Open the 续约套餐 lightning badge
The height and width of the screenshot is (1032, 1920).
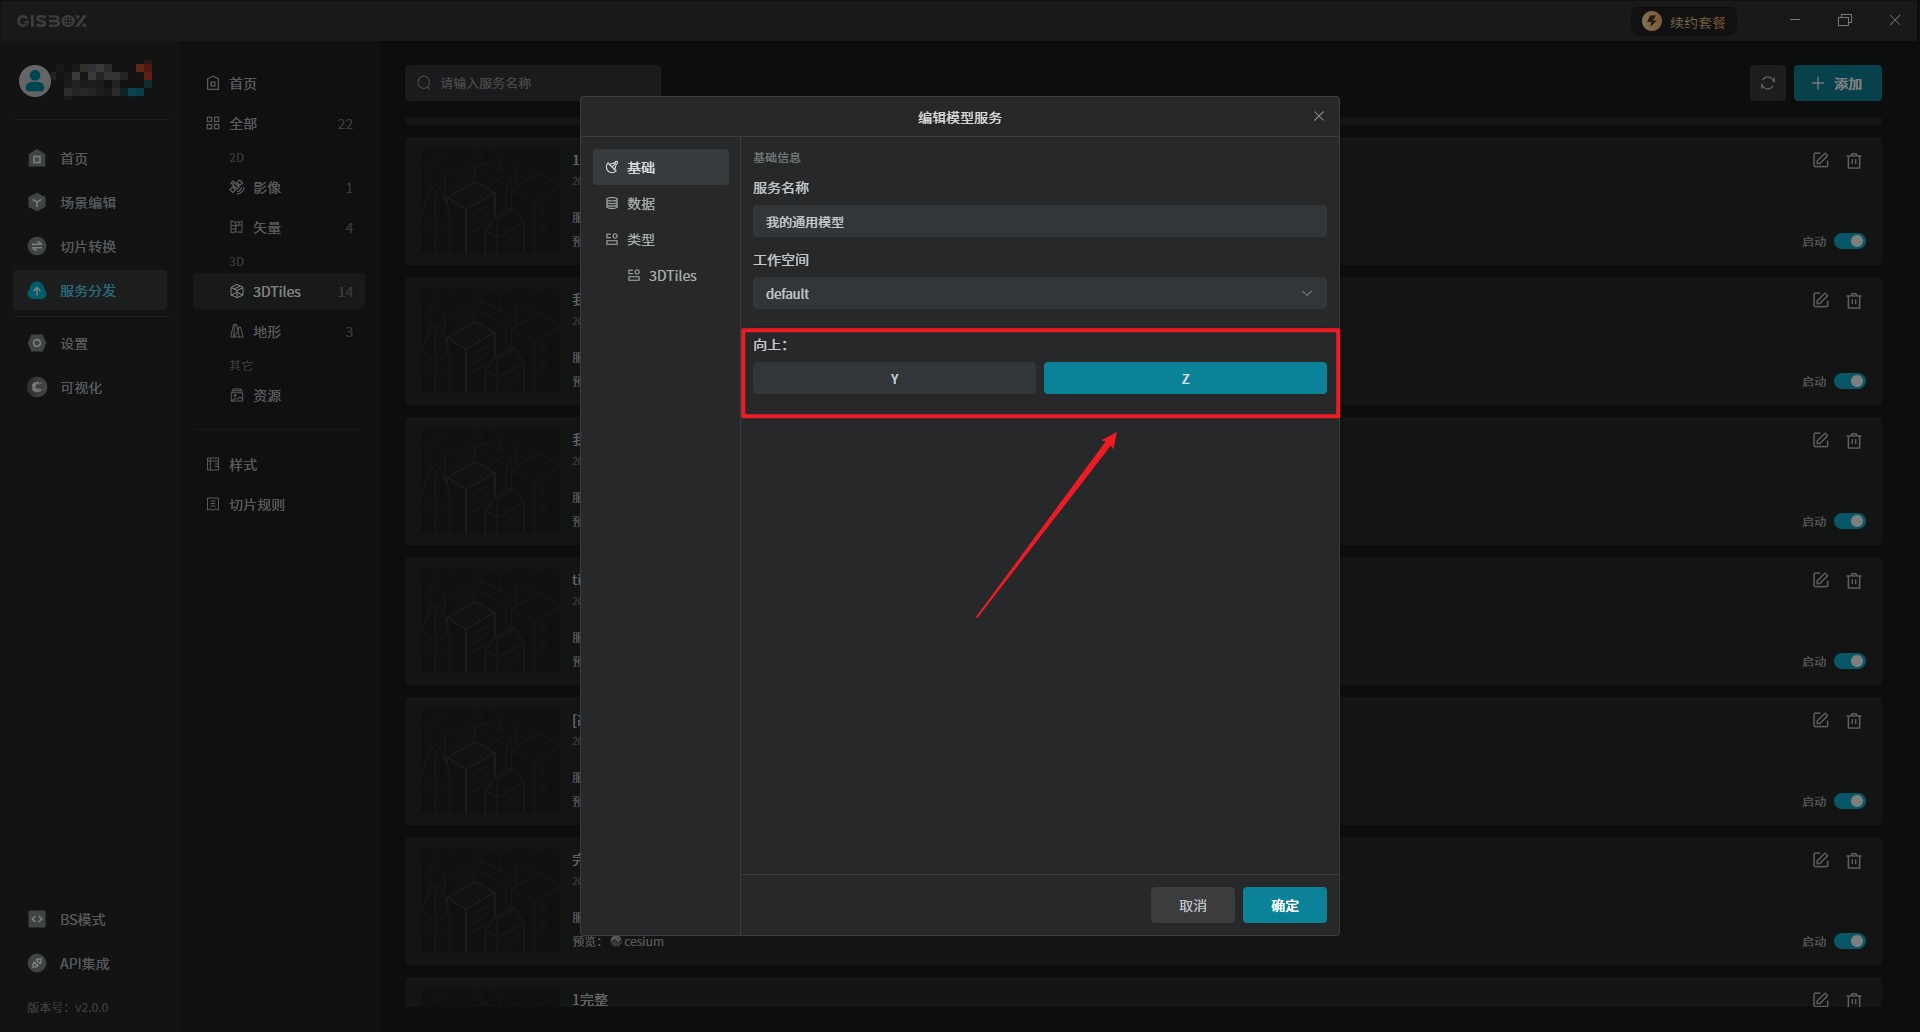click(1685, 22)
